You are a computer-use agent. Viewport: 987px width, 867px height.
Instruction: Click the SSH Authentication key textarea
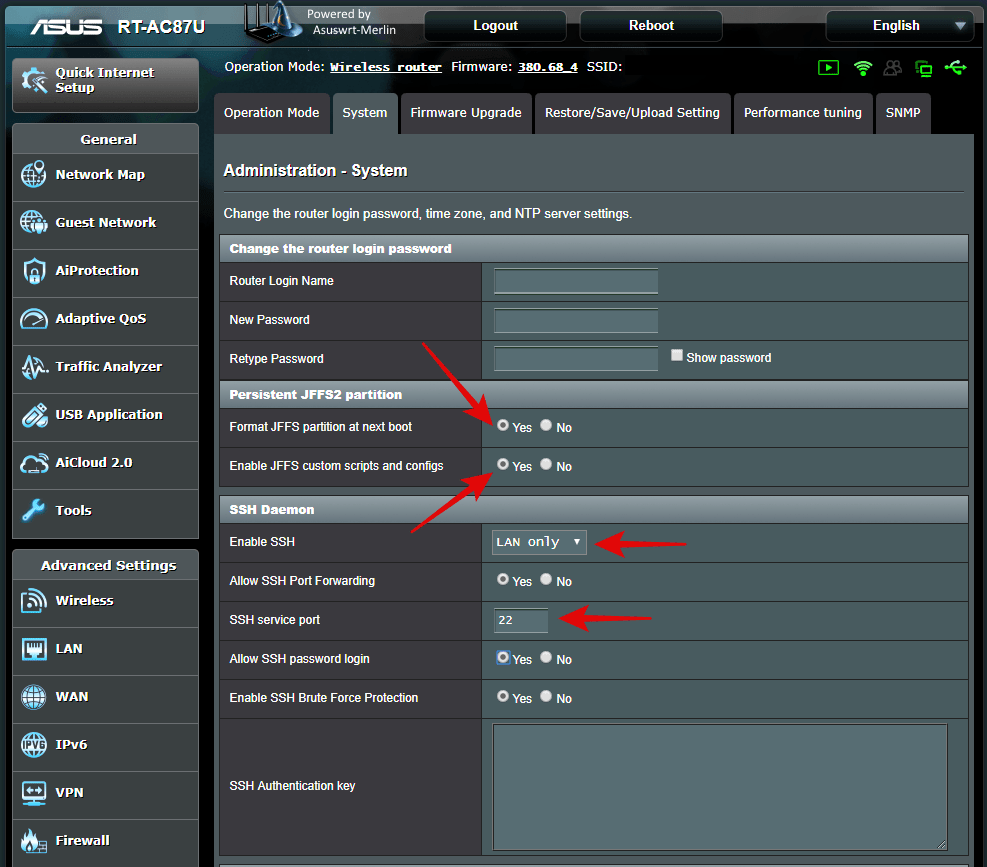pyautogui.click(x=720, y=787)
